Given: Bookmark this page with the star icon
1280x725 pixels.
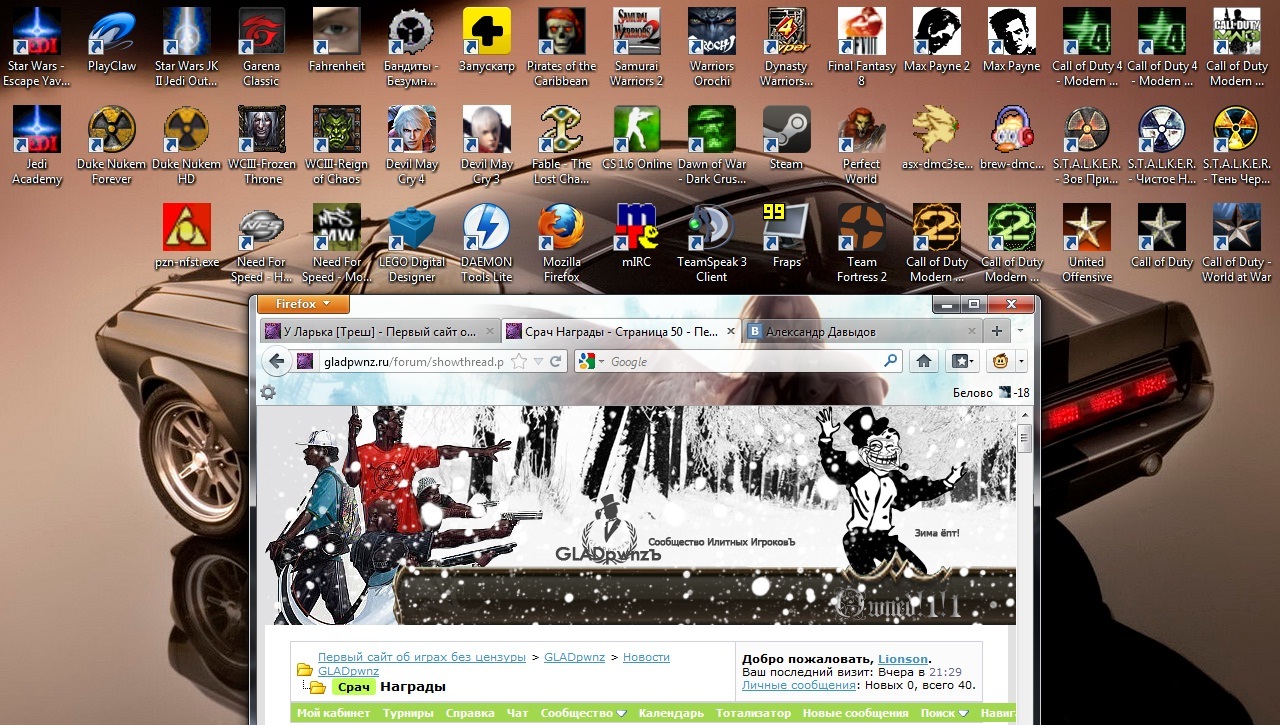Looking at the screenshot, I should [520, 361].
